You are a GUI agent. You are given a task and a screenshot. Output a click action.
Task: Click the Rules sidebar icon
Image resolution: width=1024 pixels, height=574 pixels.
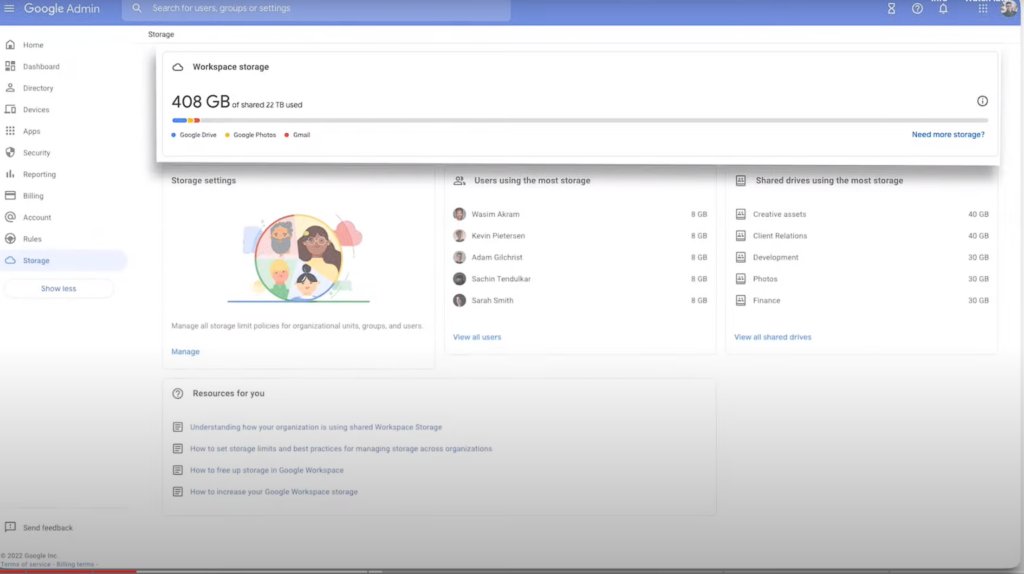pyautogui.click(x=10, y=239)
